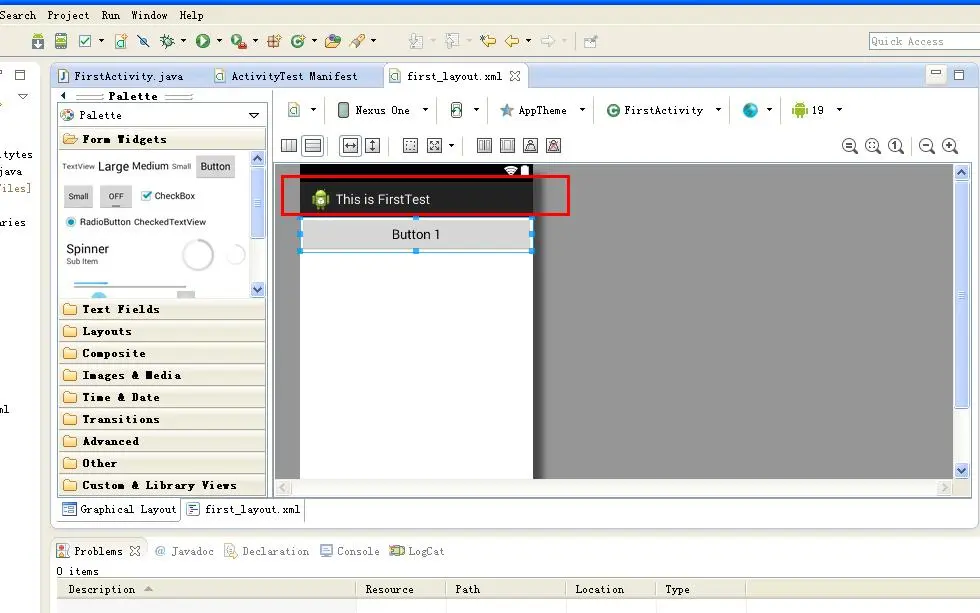Screen dimensions: 980x613
Task: Click the Last Edit Location arrow icon
Action: (488, 41)
